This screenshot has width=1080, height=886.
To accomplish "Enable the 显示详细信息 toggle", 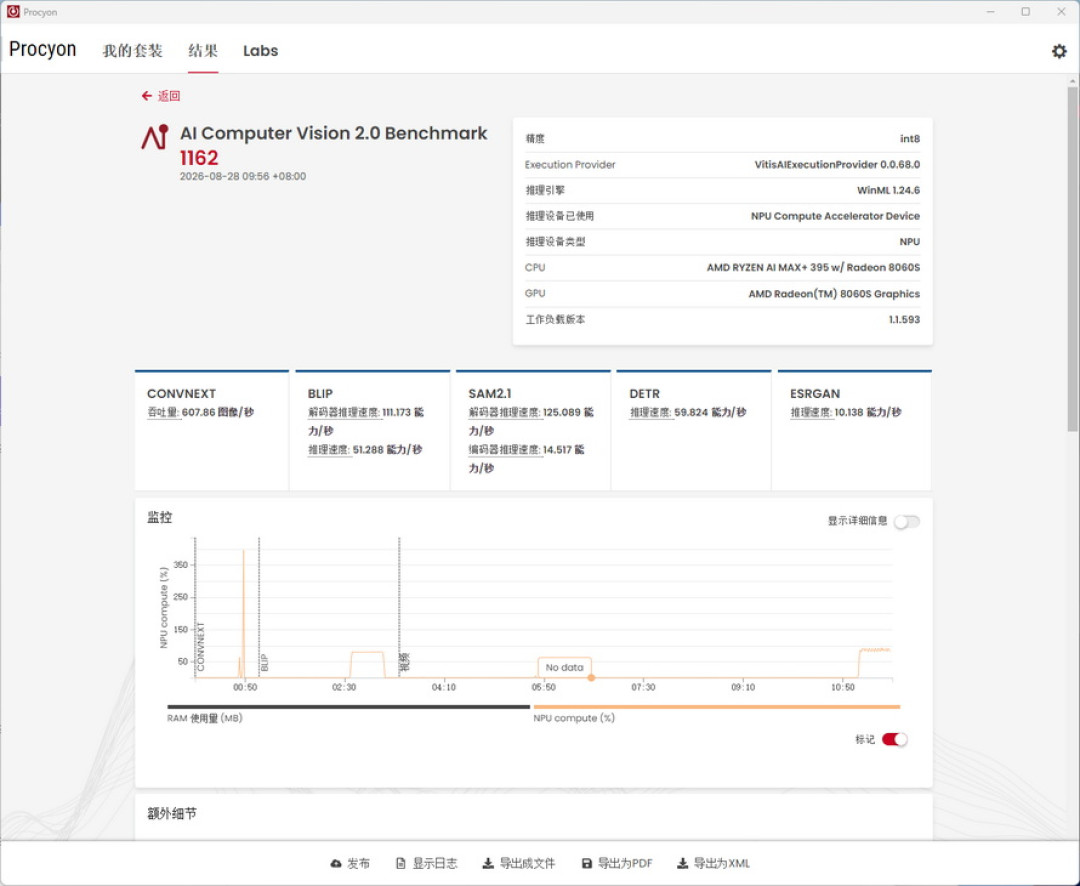I will pyautogui.click(x=906, y=522).
